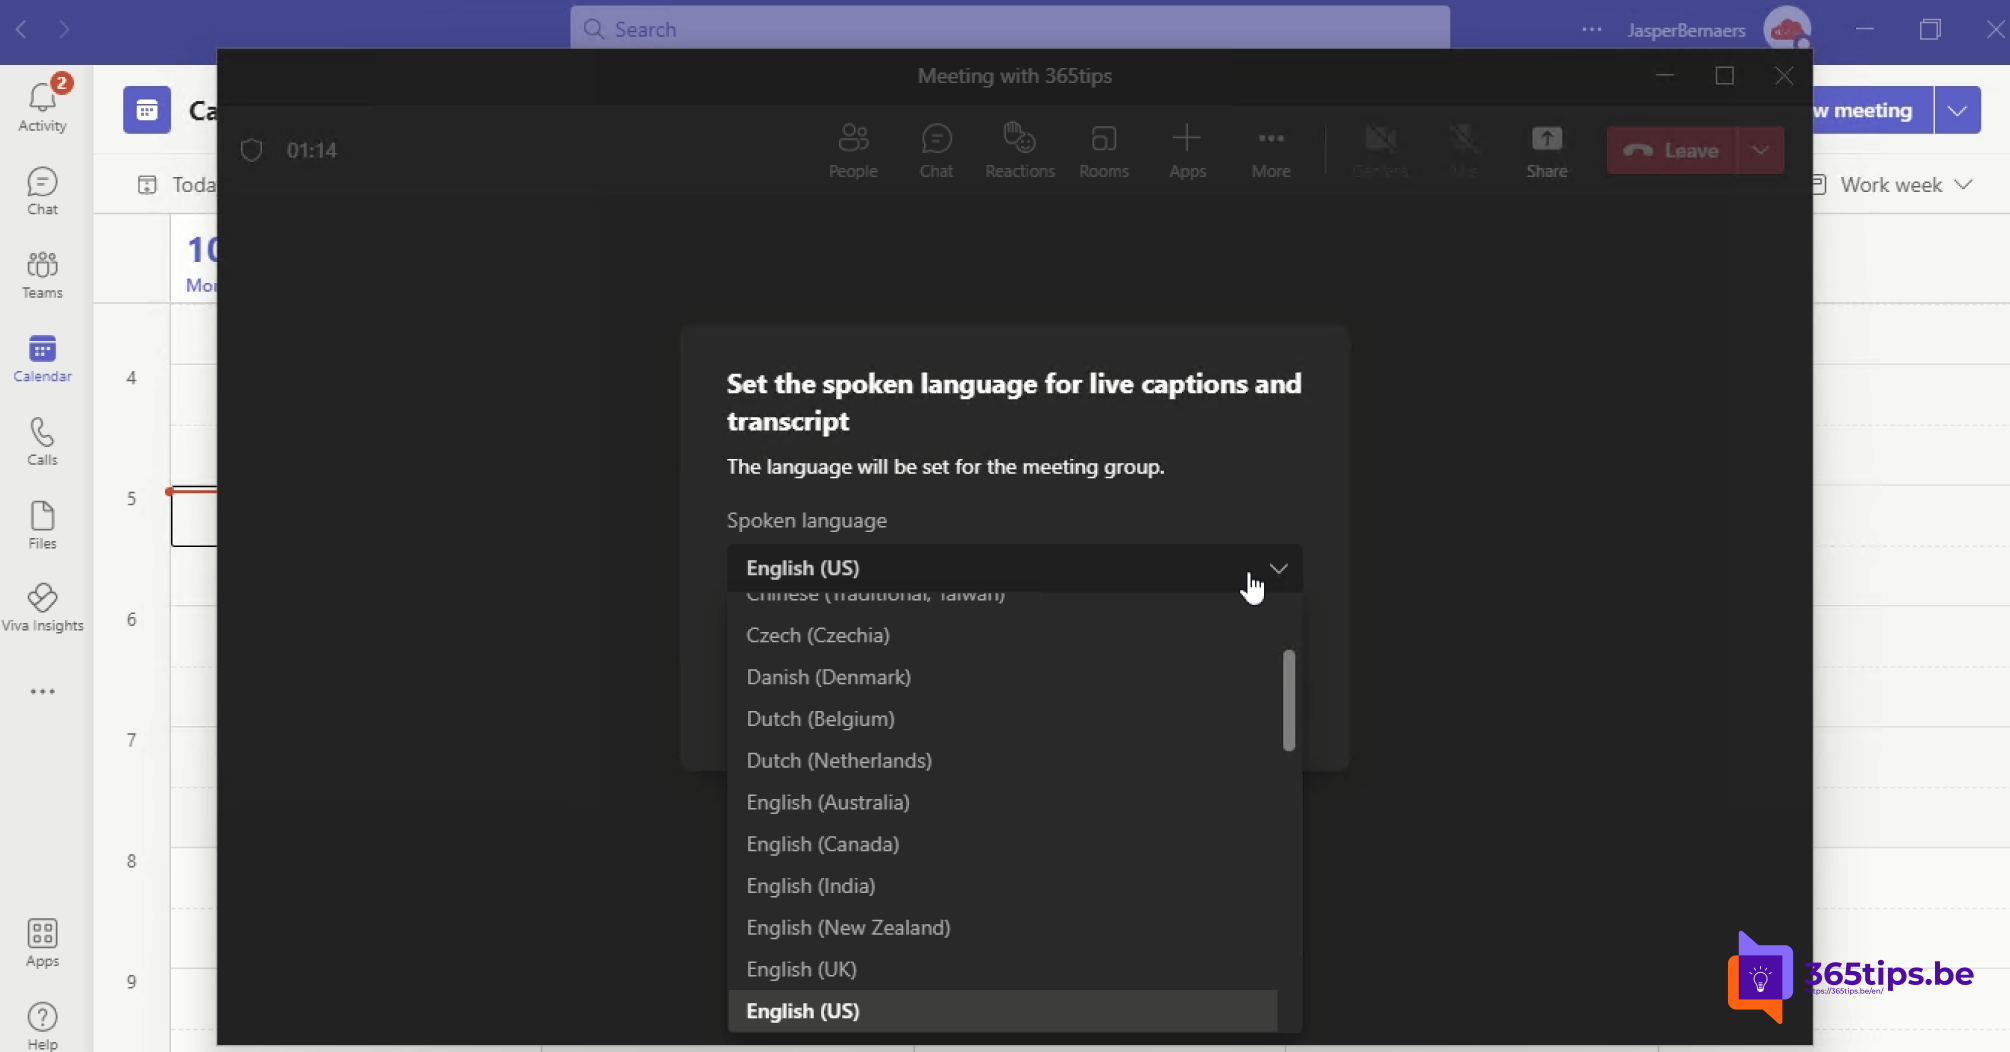Choose English (UK) language
This screenshot has height=1052, width=2010.
(1003, 970)
